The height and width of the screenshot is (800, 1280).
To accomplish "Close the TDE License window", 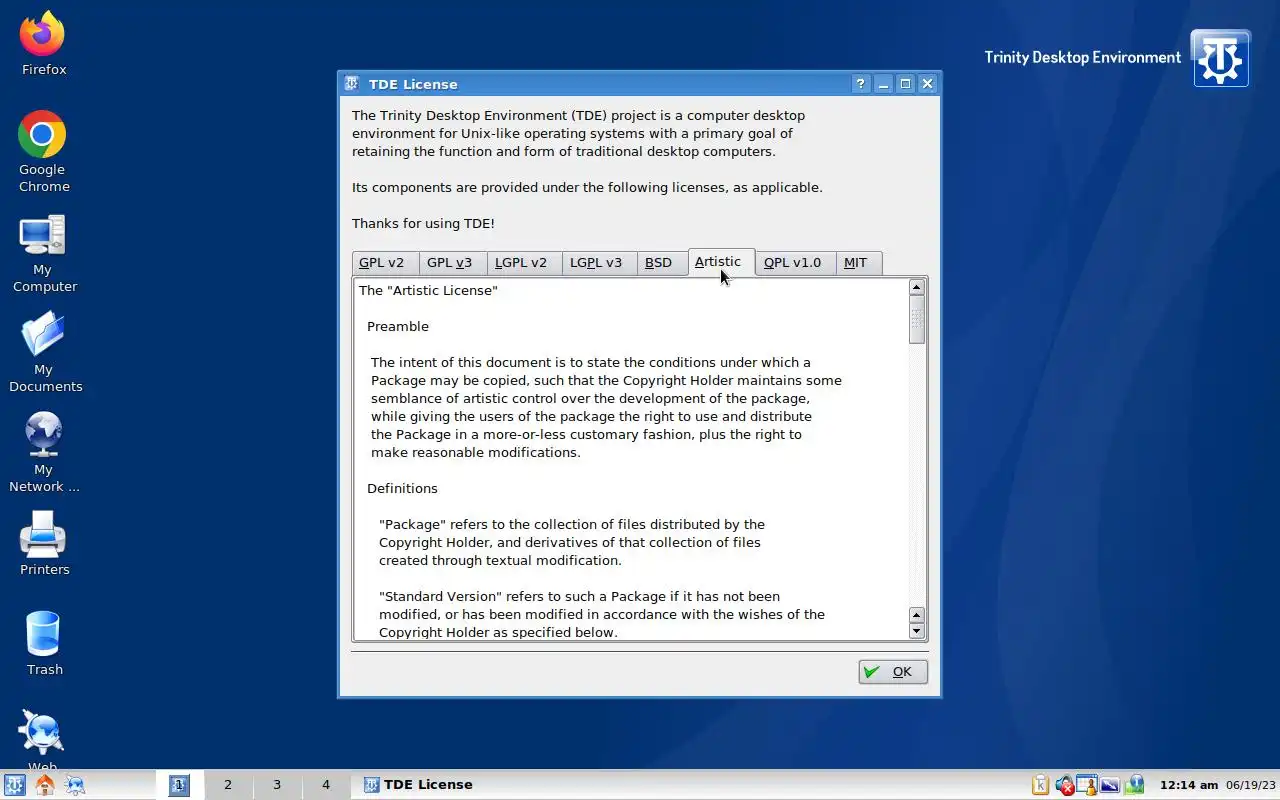I will pyautogui.click(x=927, y=84).
